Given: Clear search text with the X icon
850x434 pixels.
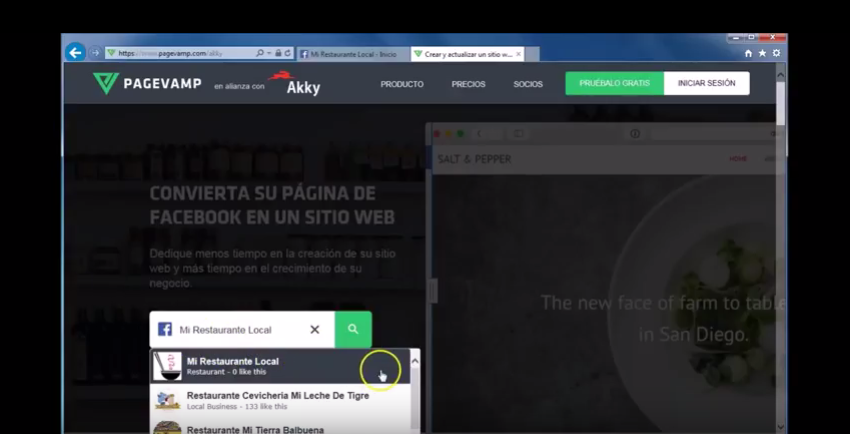Looking at the screenshot, I should [314, 329].
